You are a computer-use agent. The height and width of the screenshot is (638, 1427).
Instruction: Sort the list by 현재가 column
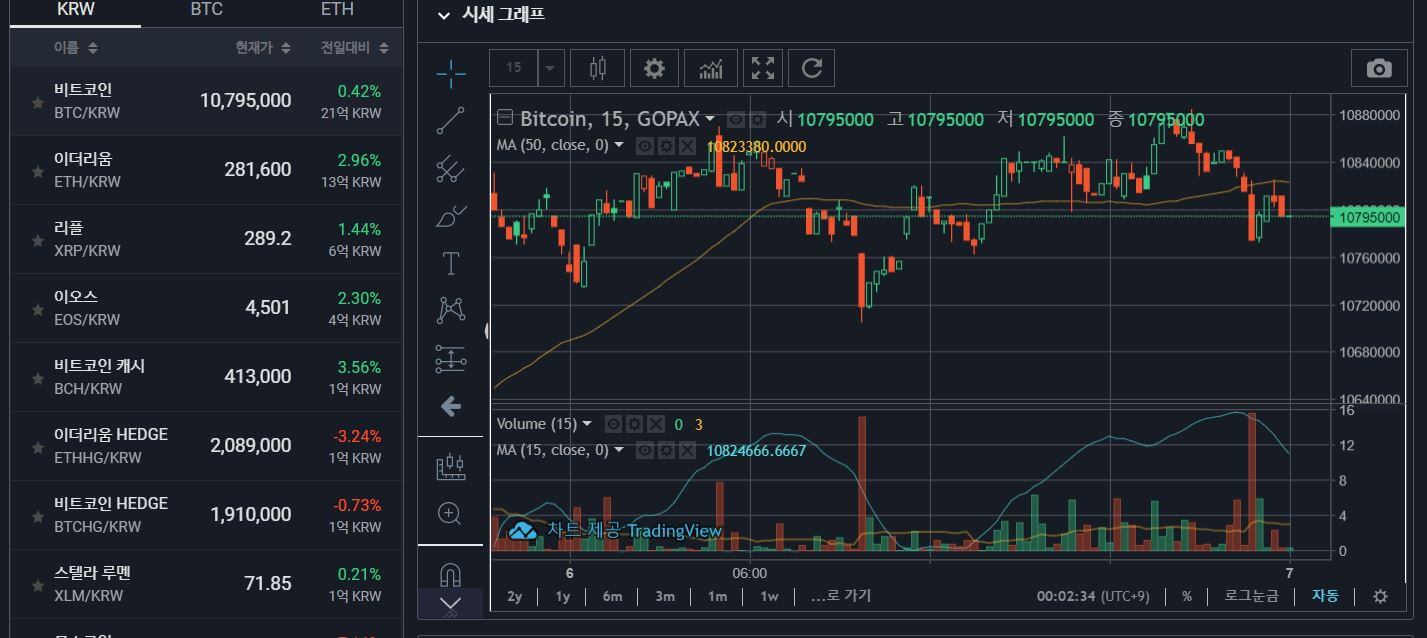[263, 48]
